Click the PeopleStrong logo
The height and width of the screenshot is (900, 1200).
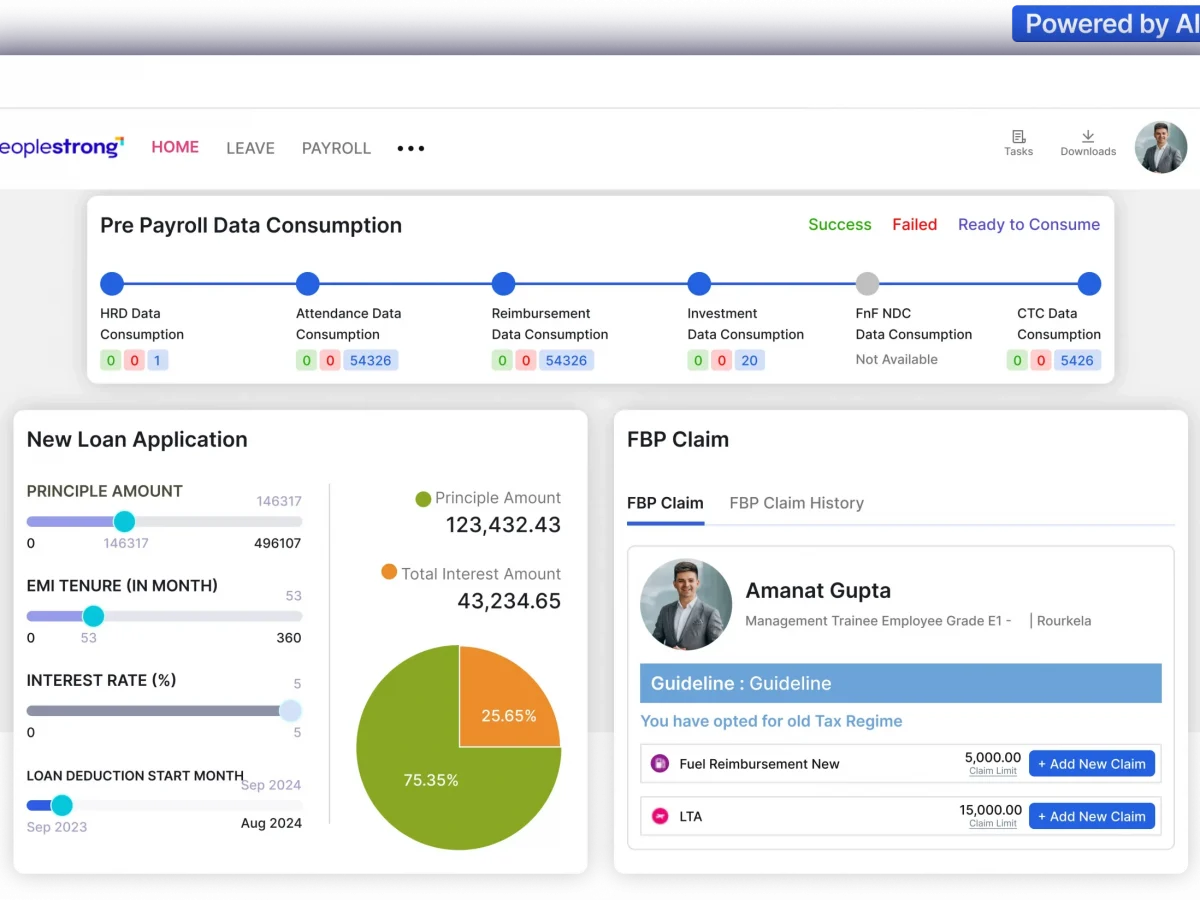click(60, 147)
